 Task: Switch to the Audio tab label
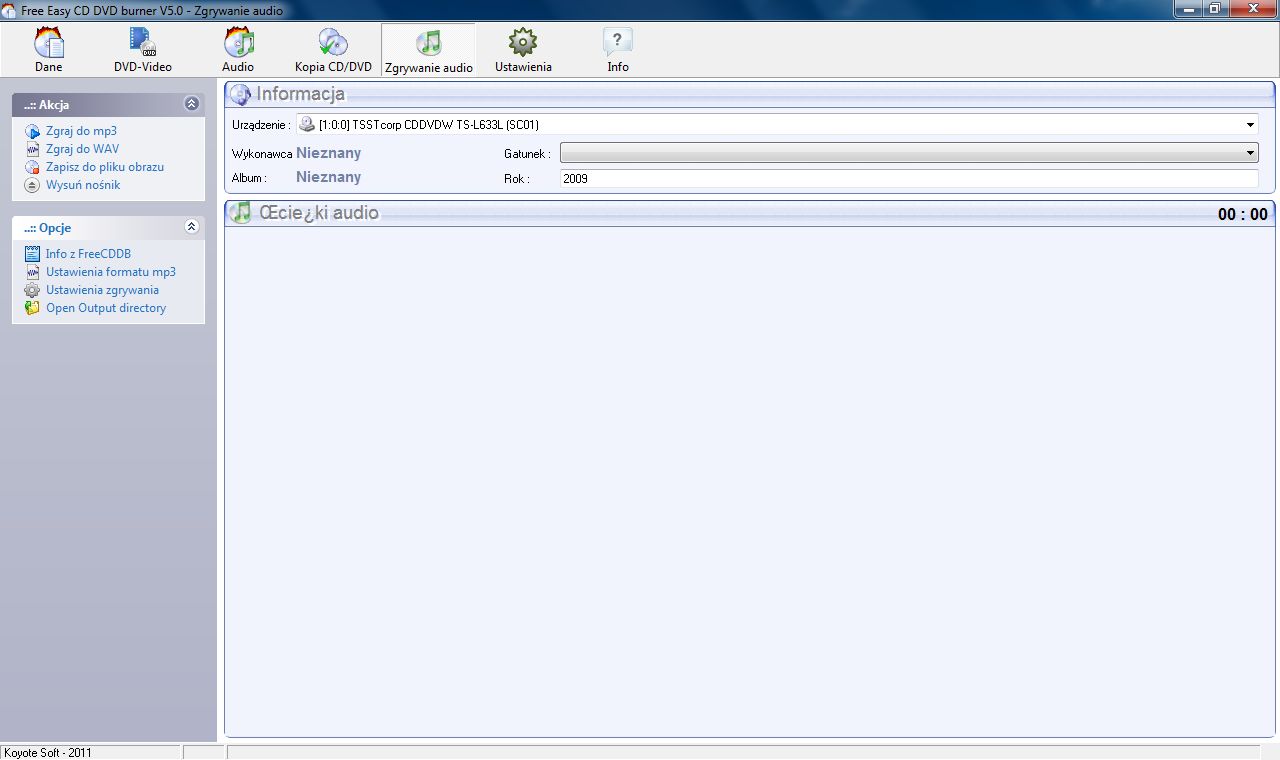(238, 67)
